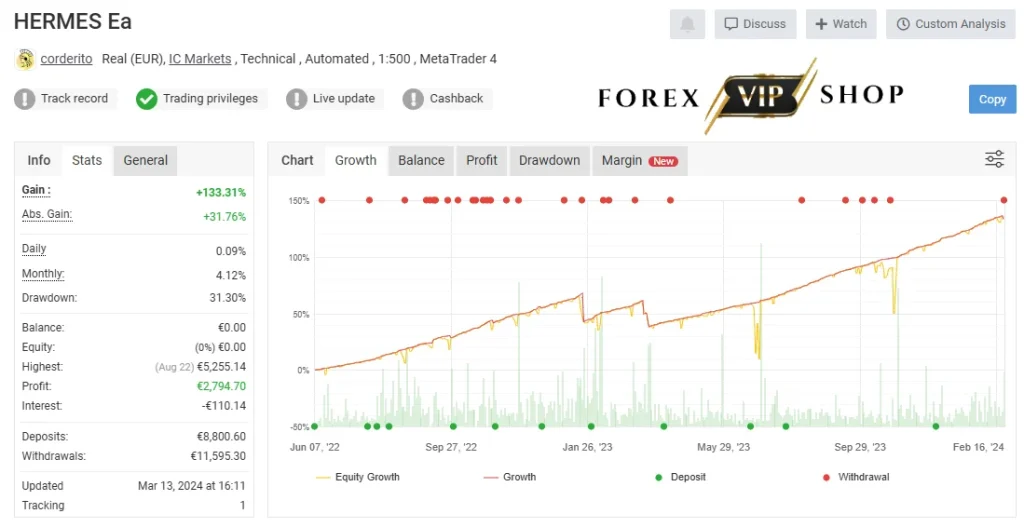This screenshot has width=1024, height=527.
Task: Click the €11,595.30 withdrawals value
Action: point(218,456)
